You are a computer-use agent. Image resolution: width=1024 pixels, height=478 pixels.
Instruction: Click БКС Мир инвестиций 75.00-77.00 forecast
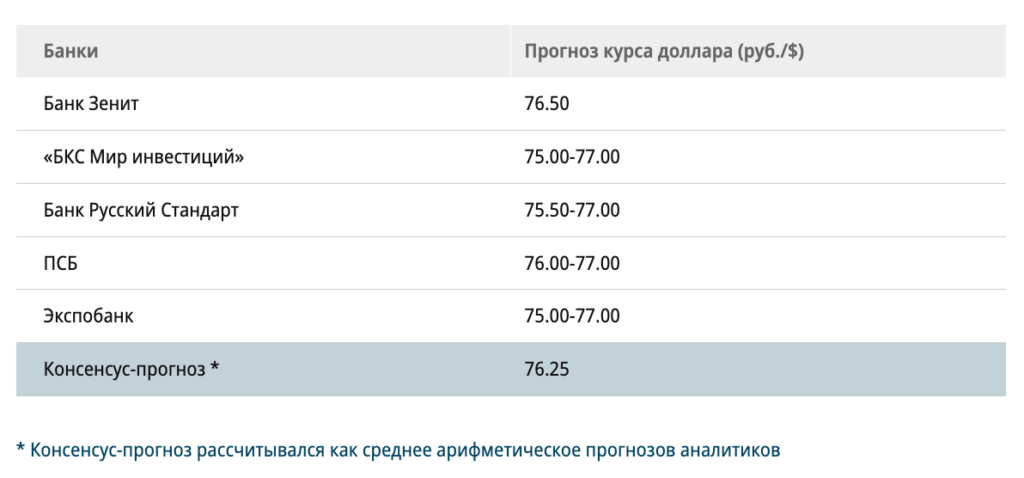click(572, 157)
